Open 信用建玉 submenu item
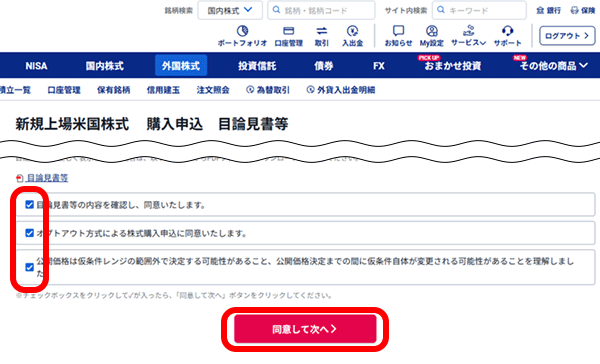 click(x=163, y=90)
